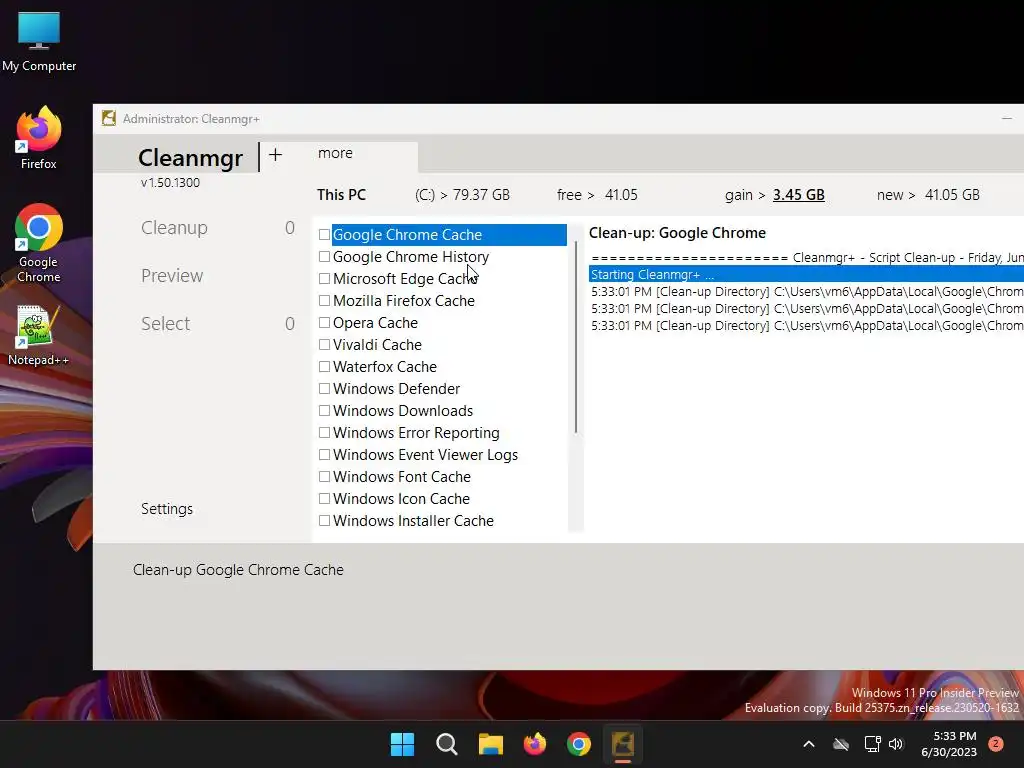
Task: Check Google Chrome Cache checkbox
Action: [x=324, y=234]
